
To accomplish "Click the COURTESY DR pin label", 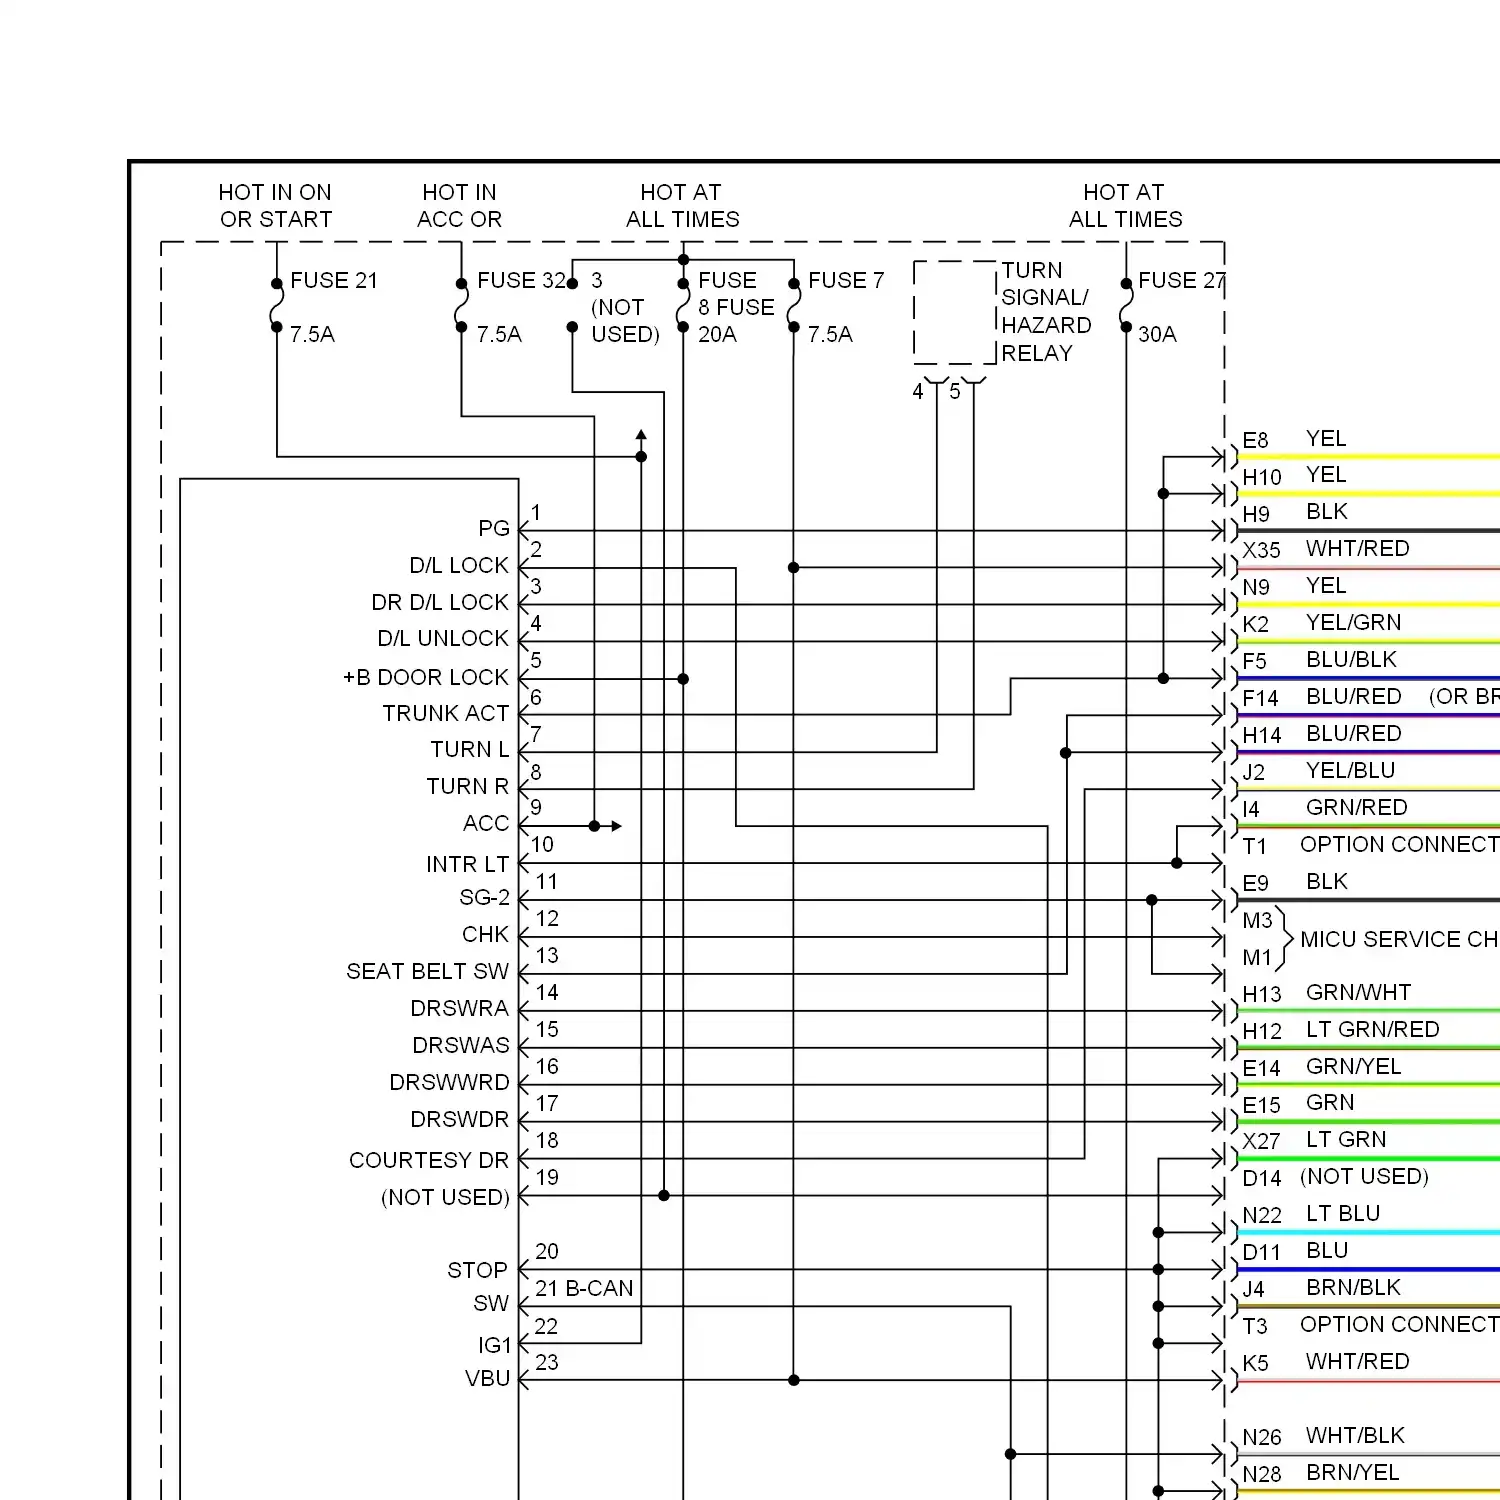I will [x=429, y=1161].
